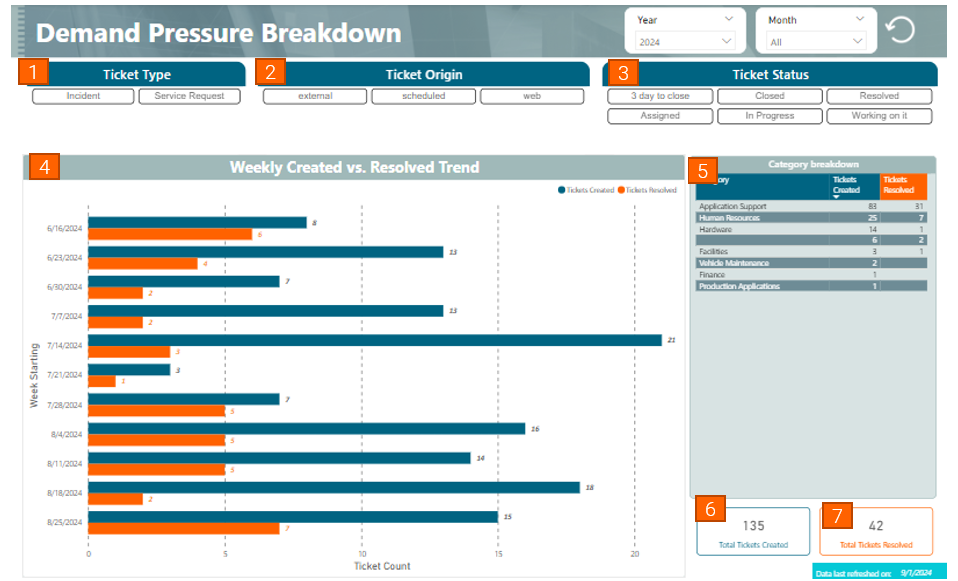Open the Month All dropdown

[816, 41]
